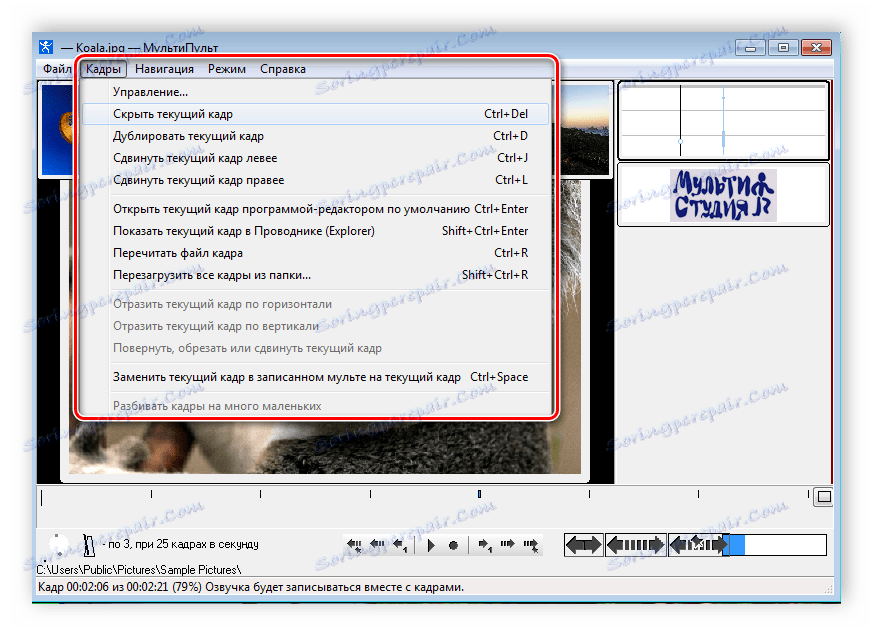Open the Режим menu
The height and width of the screenshot is (636, 873).
click(227, 69)
